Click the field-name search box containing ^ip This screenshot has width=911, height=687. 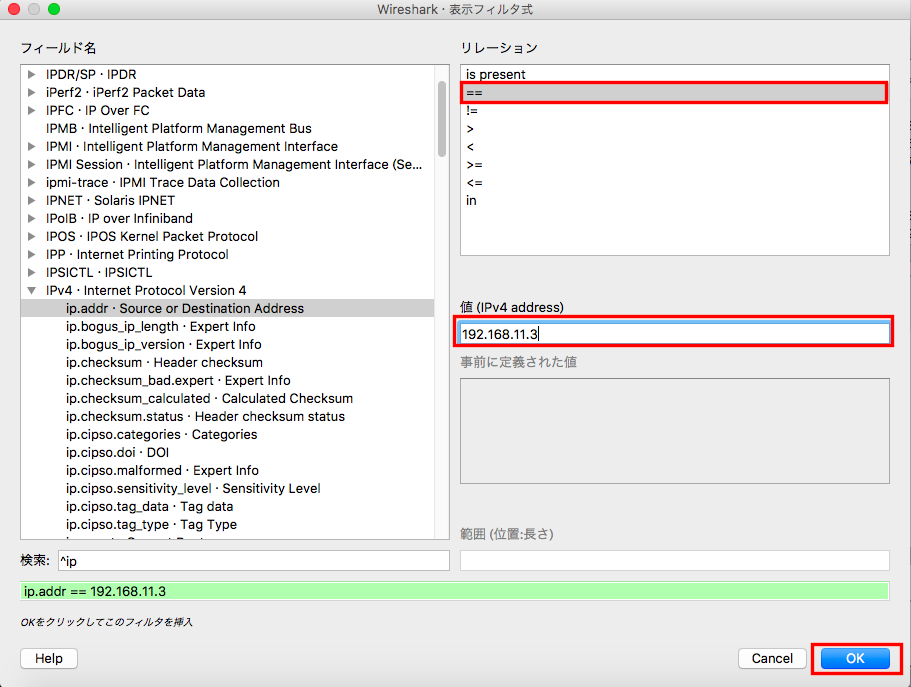[254, 561]
